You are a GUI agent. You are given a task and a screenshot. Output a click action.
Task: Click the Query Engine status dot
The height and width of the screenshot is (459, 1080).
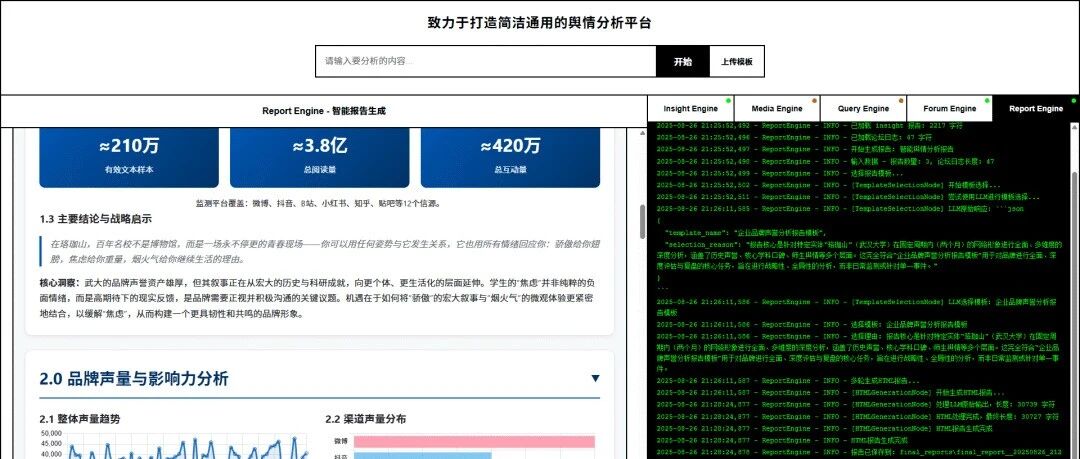901,101
